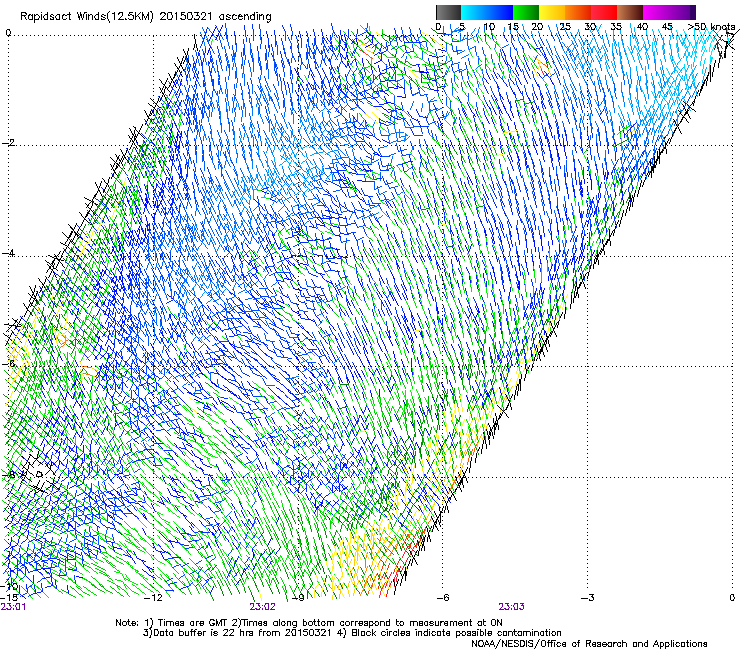Pick the magenta 40–45 knots legend swatch
Image resolution: width=740 pixels, height=650 pixels.
[656, 12]
